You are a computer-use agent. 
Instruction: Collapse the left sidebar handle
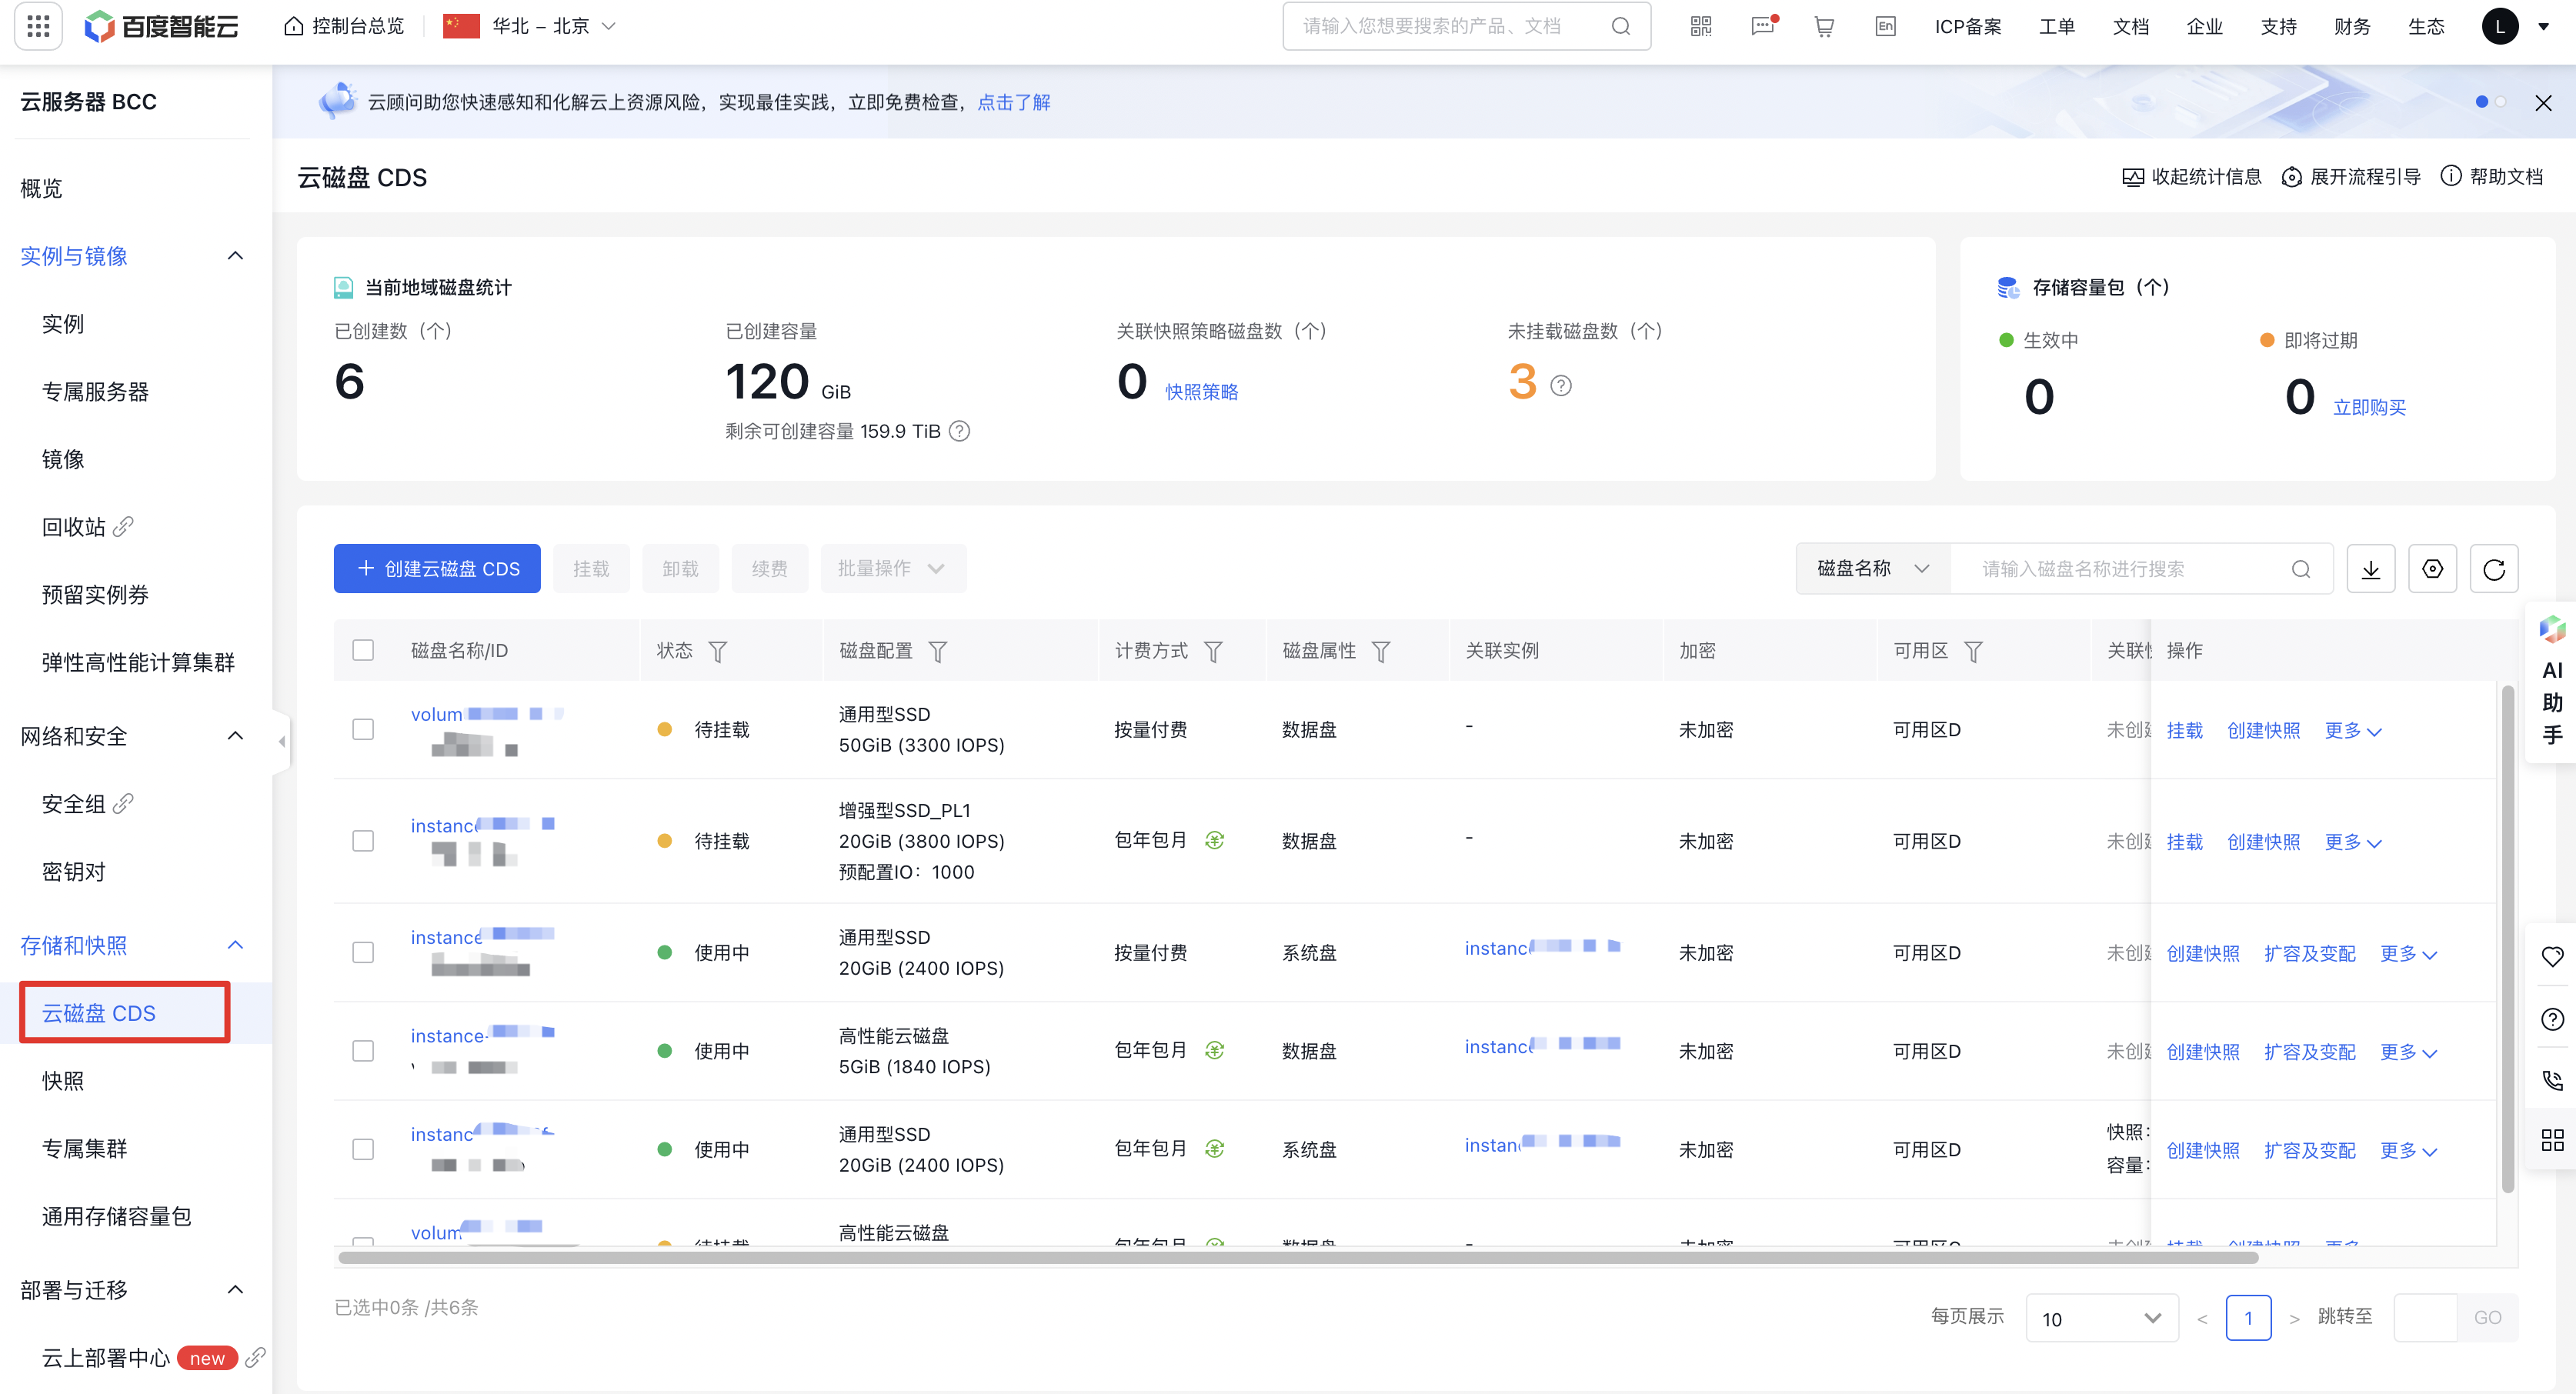282,741
